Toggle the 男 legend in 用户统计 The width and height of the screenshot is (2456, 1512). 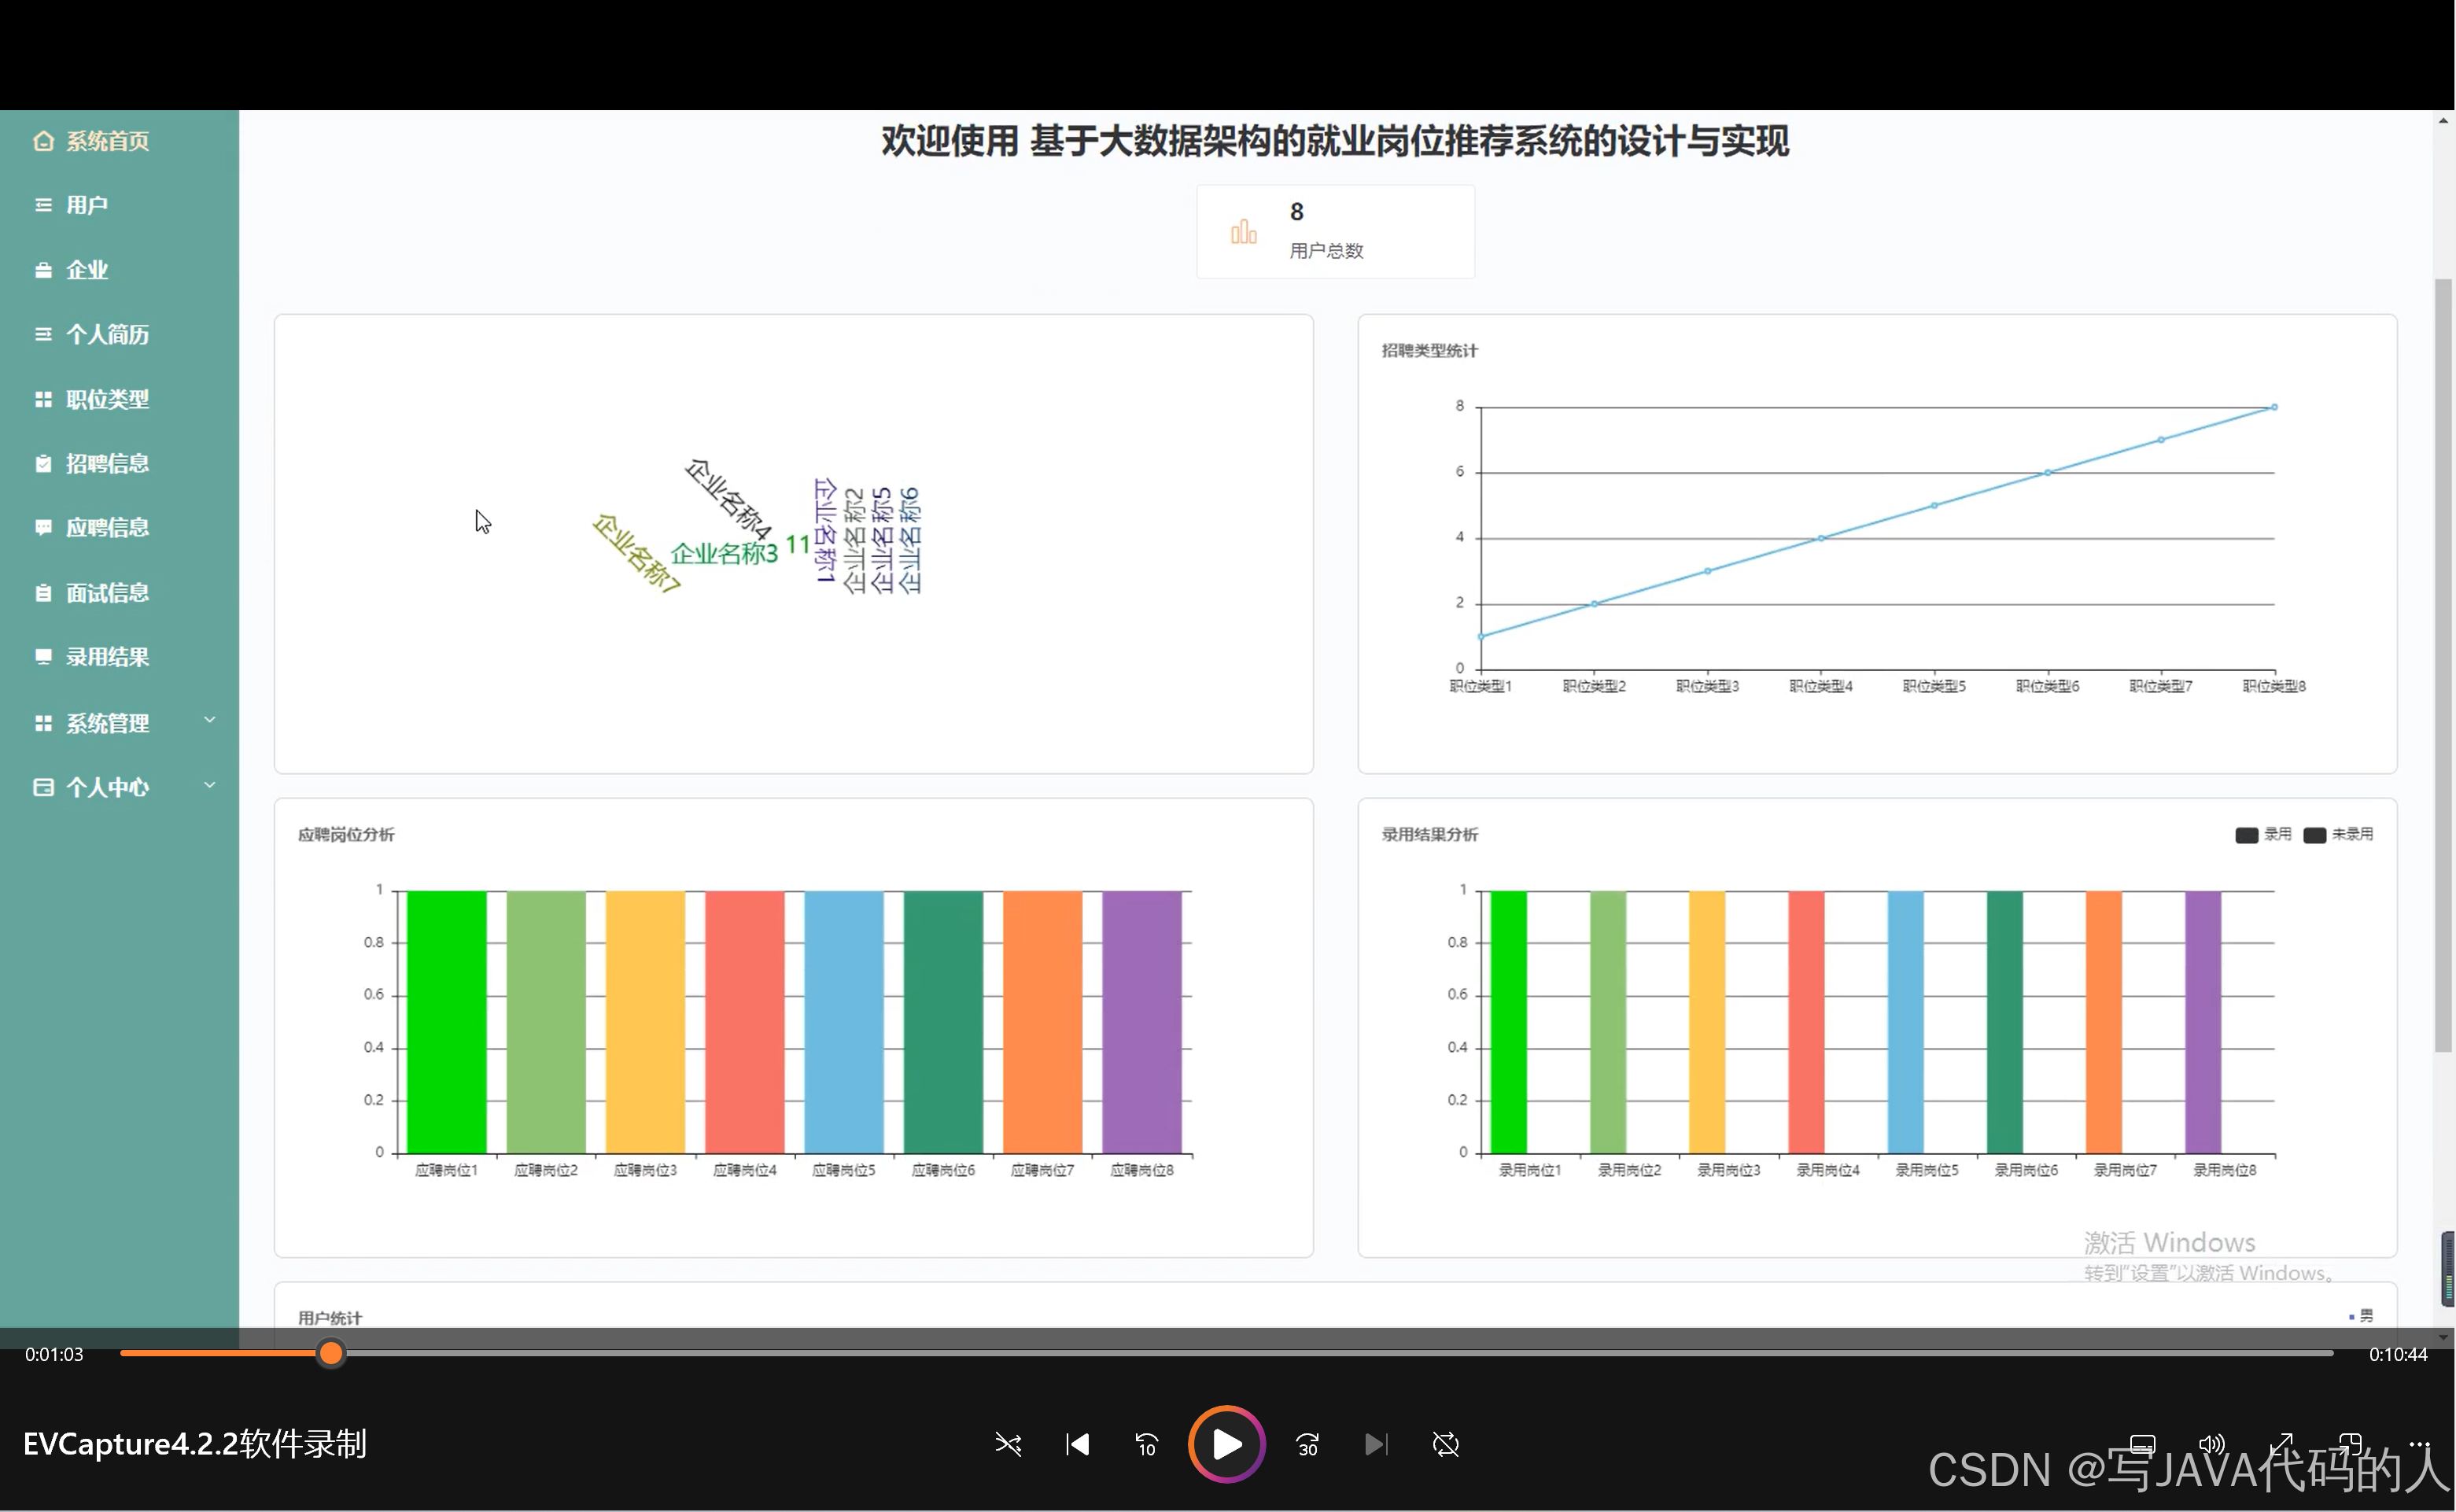pyautogui.click(x=2361, y=1315)
